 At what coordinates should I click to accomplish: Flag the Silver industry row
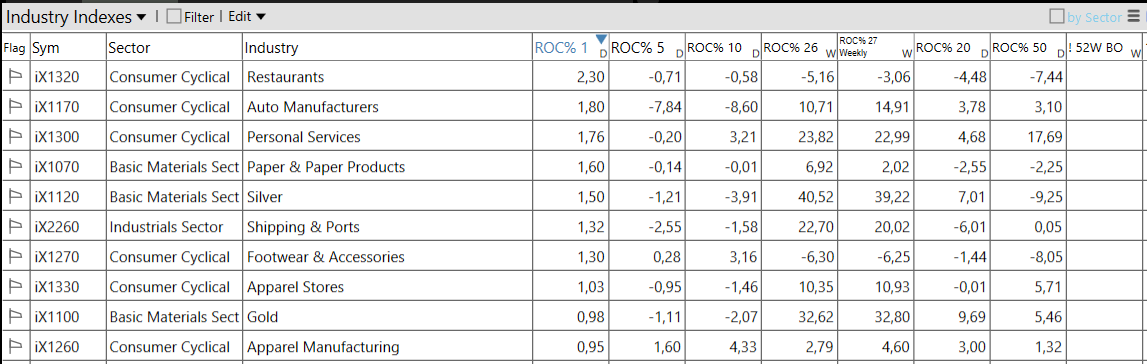pyautogui.click(x=15, y=197)
